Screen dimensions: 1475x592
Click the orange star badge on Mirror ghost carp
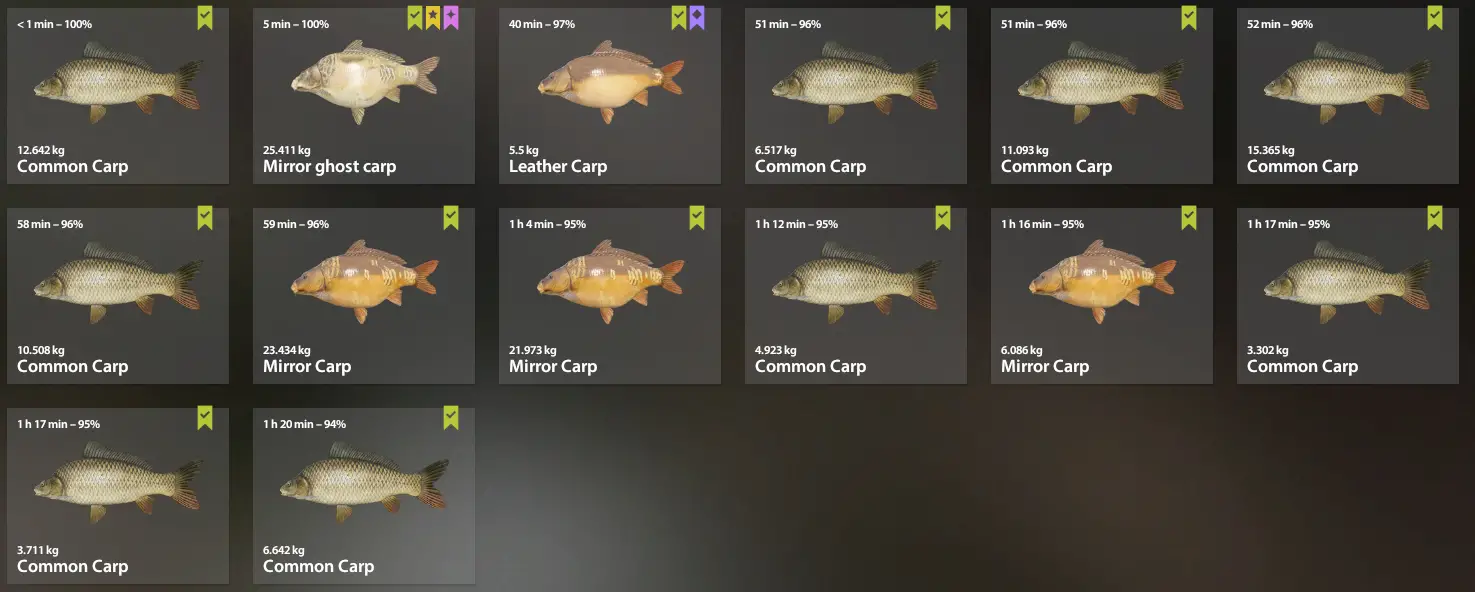coord(433,18)
